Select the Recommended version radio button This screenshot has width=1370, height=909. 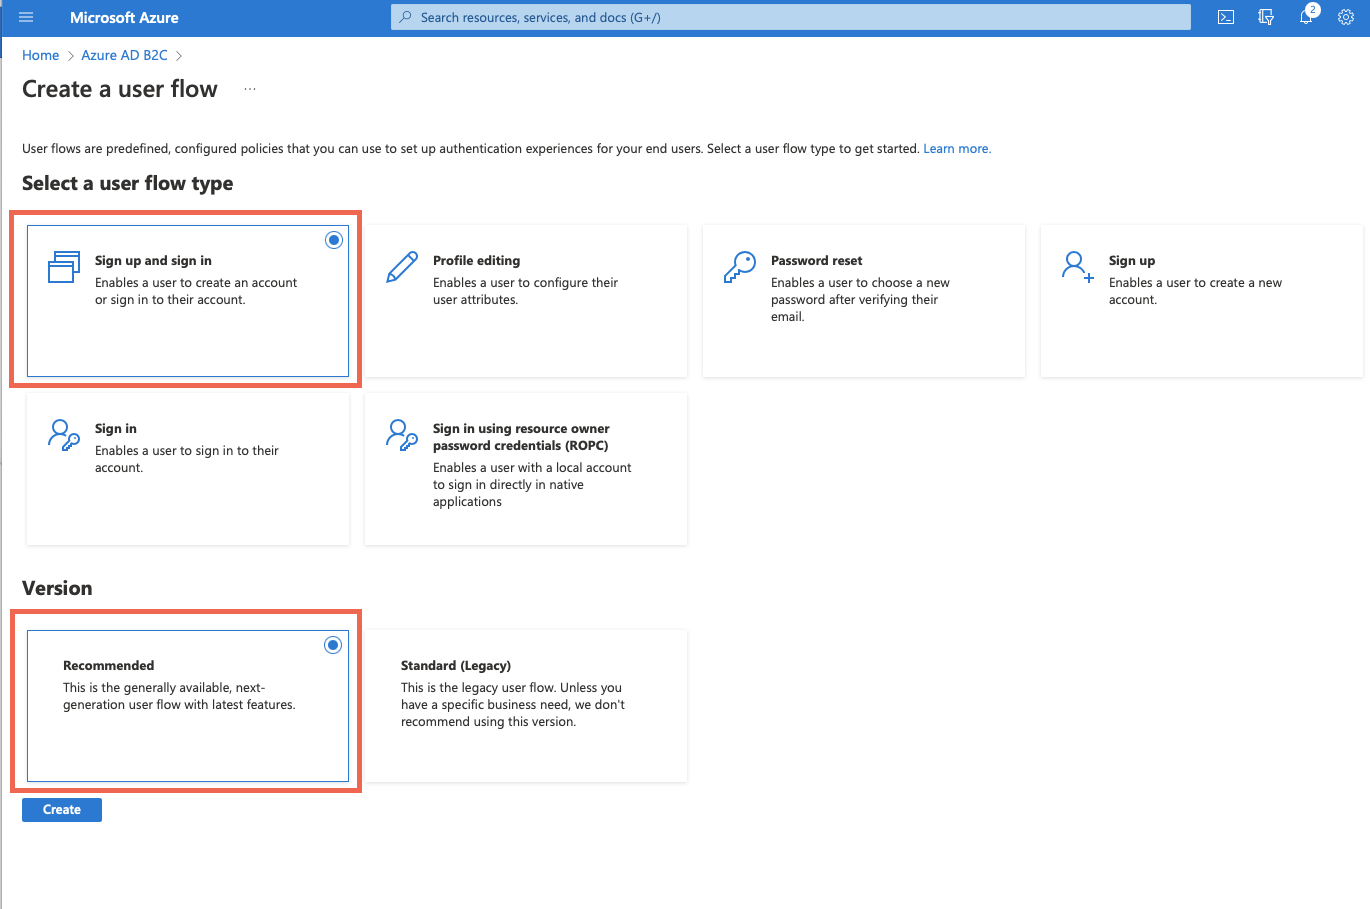tap(333, 645)
